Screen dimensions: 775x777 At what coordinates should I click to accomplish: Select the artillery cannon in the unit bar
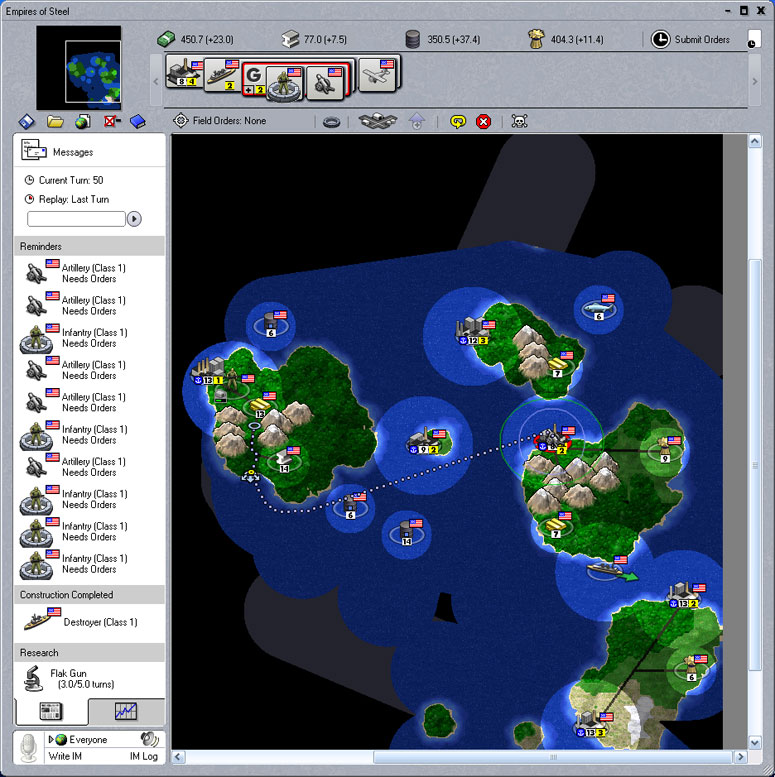pos(326,83)
